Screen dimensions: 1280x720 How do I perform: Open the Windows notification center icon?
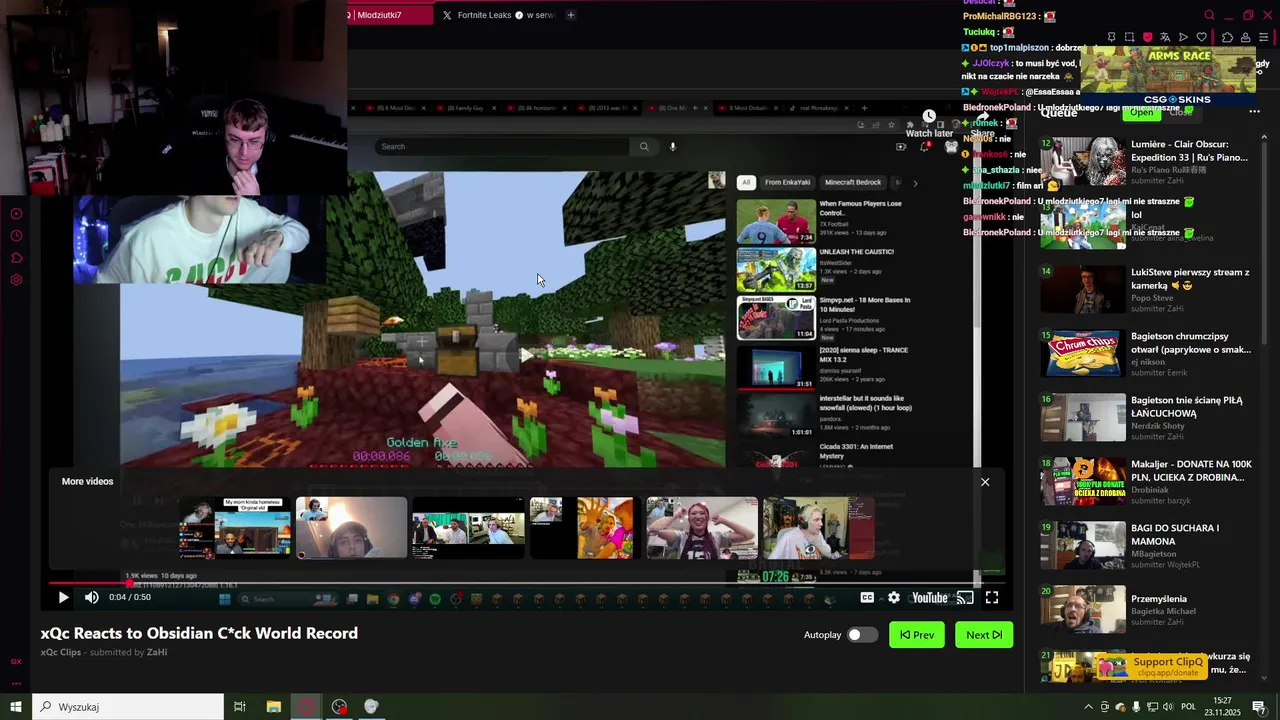tap(1259, 707)
